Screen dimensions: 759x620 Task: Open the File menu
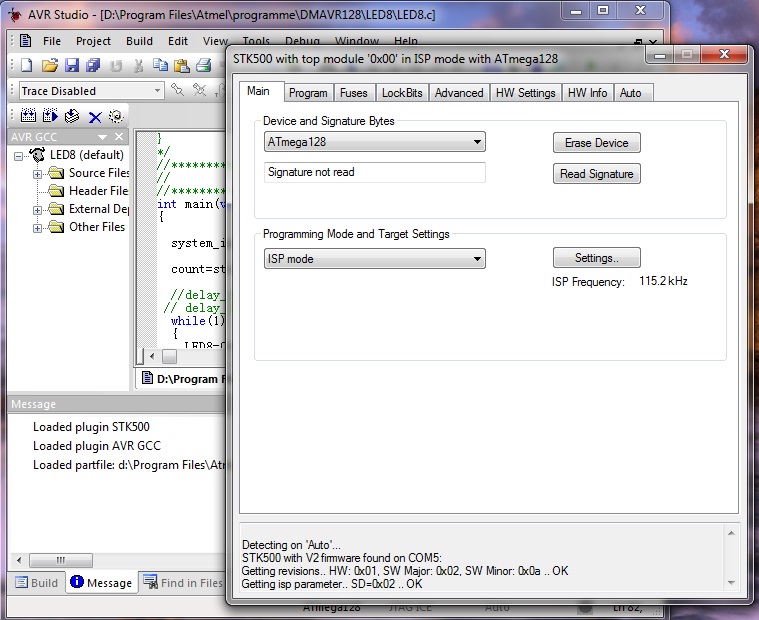click(x=52, y=41)
